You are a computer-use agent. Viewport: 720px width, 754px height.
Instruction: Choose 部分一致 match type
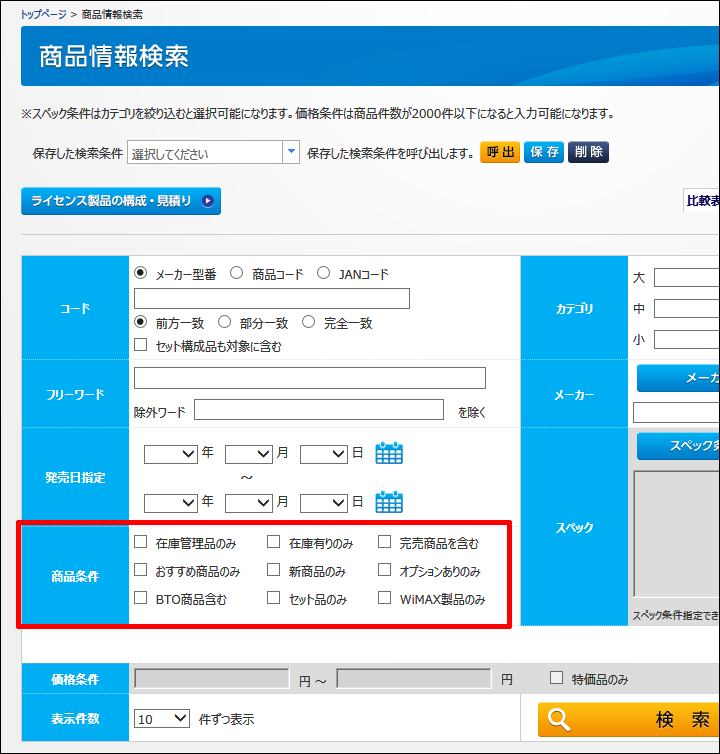click(x=224, y=322)
